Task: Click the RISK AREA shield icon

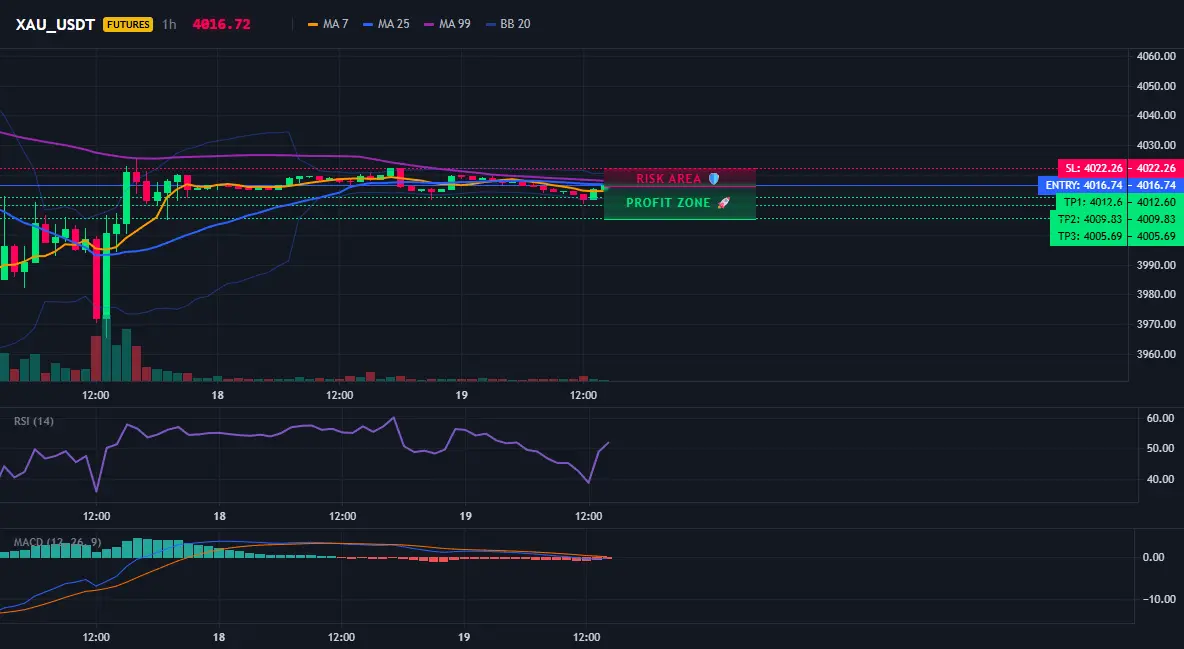Action: (713, 178)
